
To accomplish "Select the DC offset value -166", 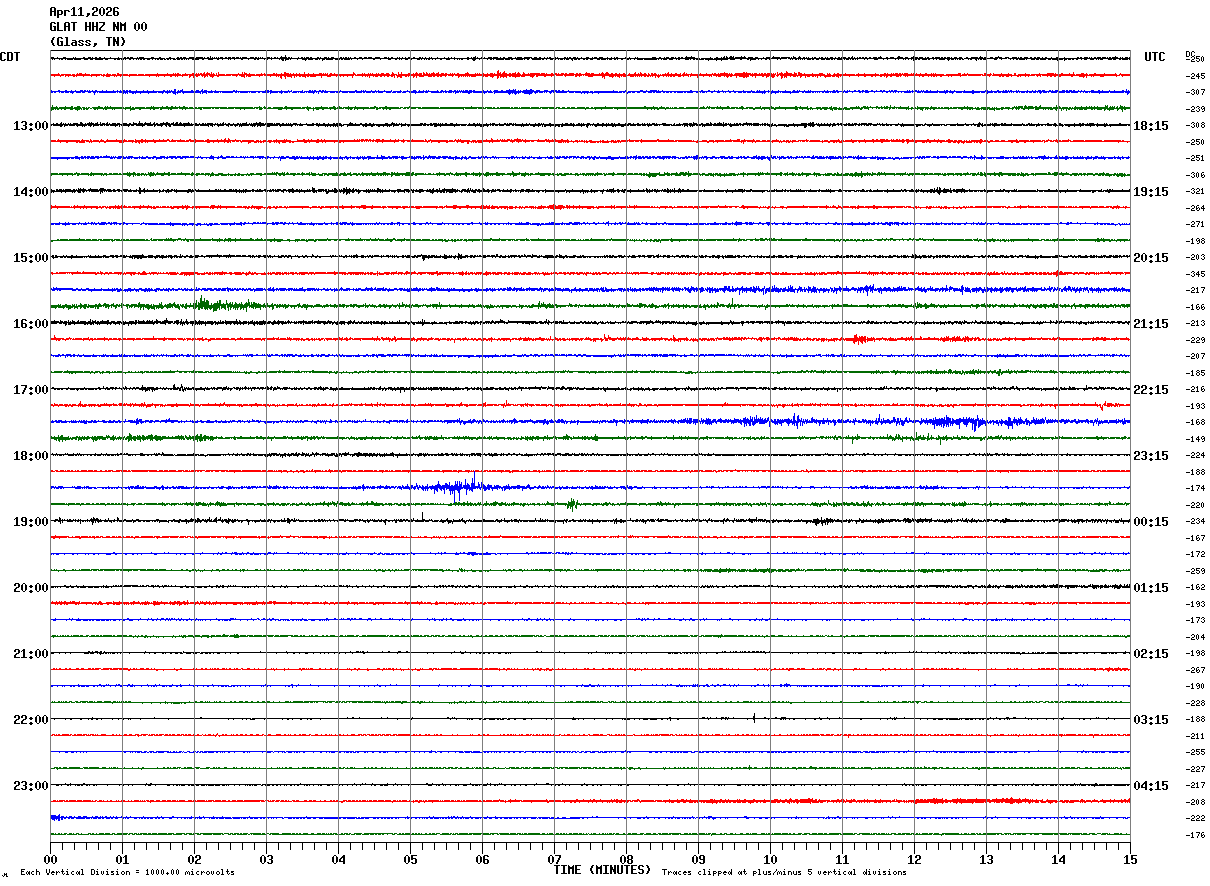I will (1195, 307).
